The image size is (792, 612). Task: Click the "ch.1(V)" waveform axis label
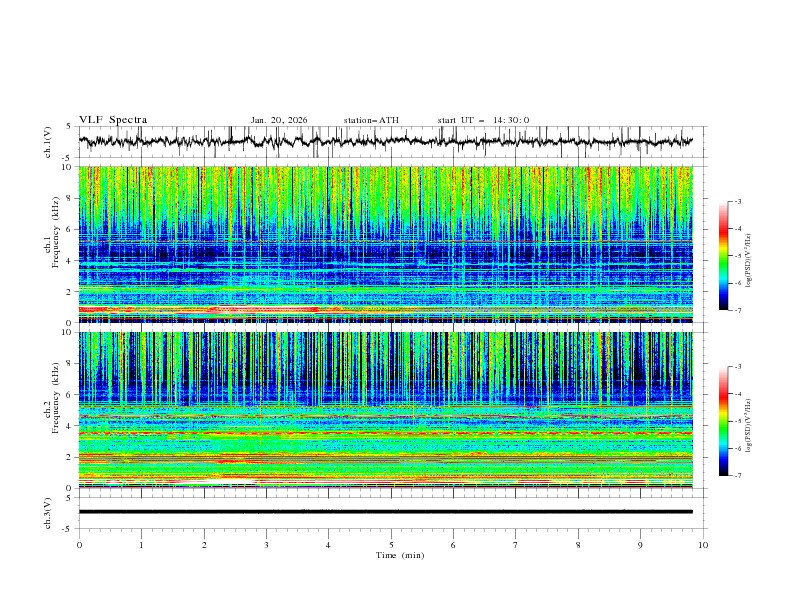click(x=48, y=142)
